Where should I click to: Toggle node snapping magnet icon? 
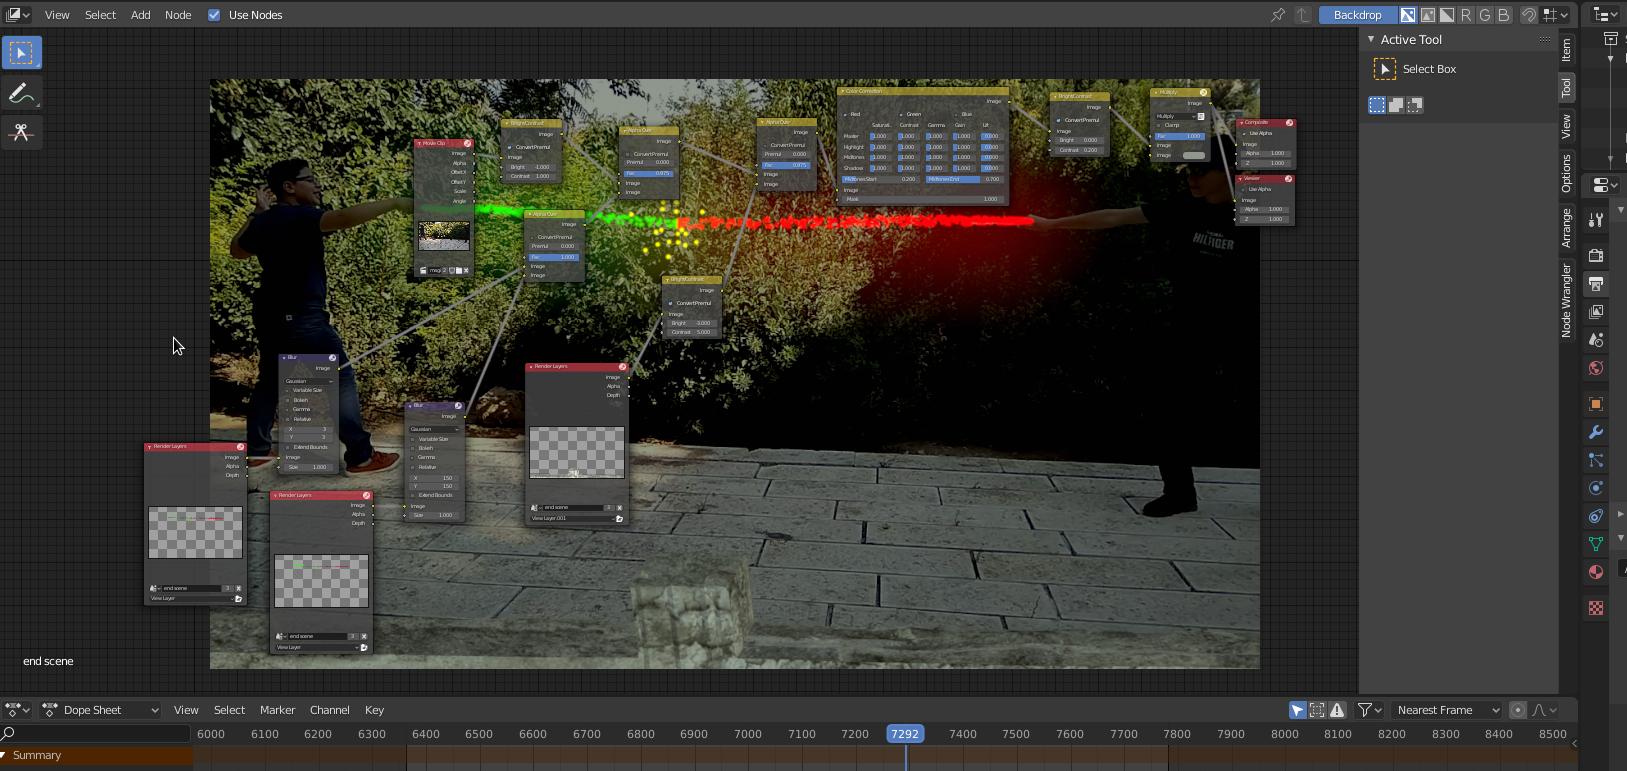(1528, 15)
